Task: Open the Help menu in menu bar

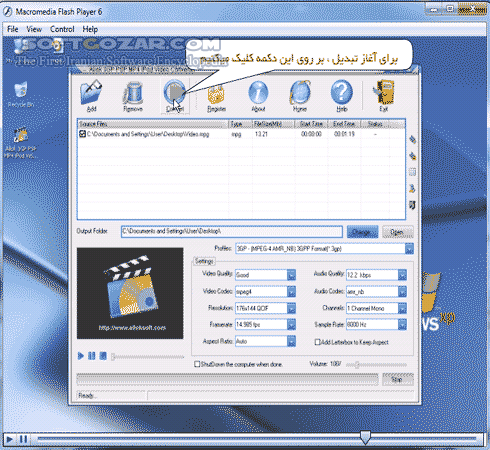Action: (90, 29)
